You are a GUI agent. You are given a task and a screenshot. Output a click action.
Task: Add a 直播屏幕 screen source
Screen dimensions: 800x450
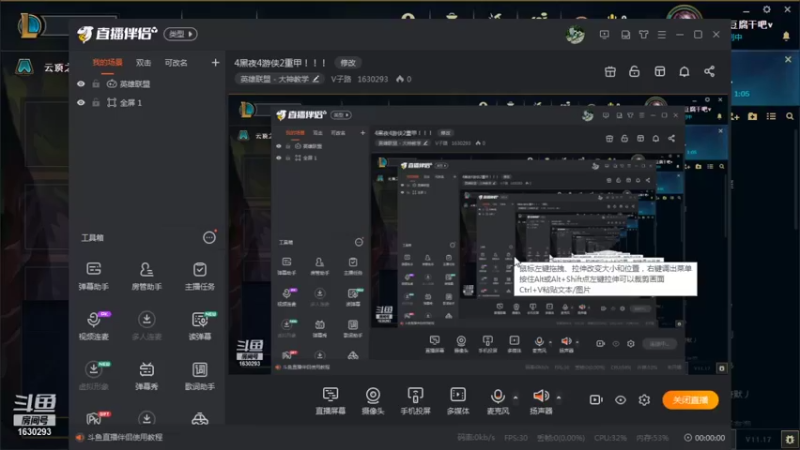[x=330, y=401]
